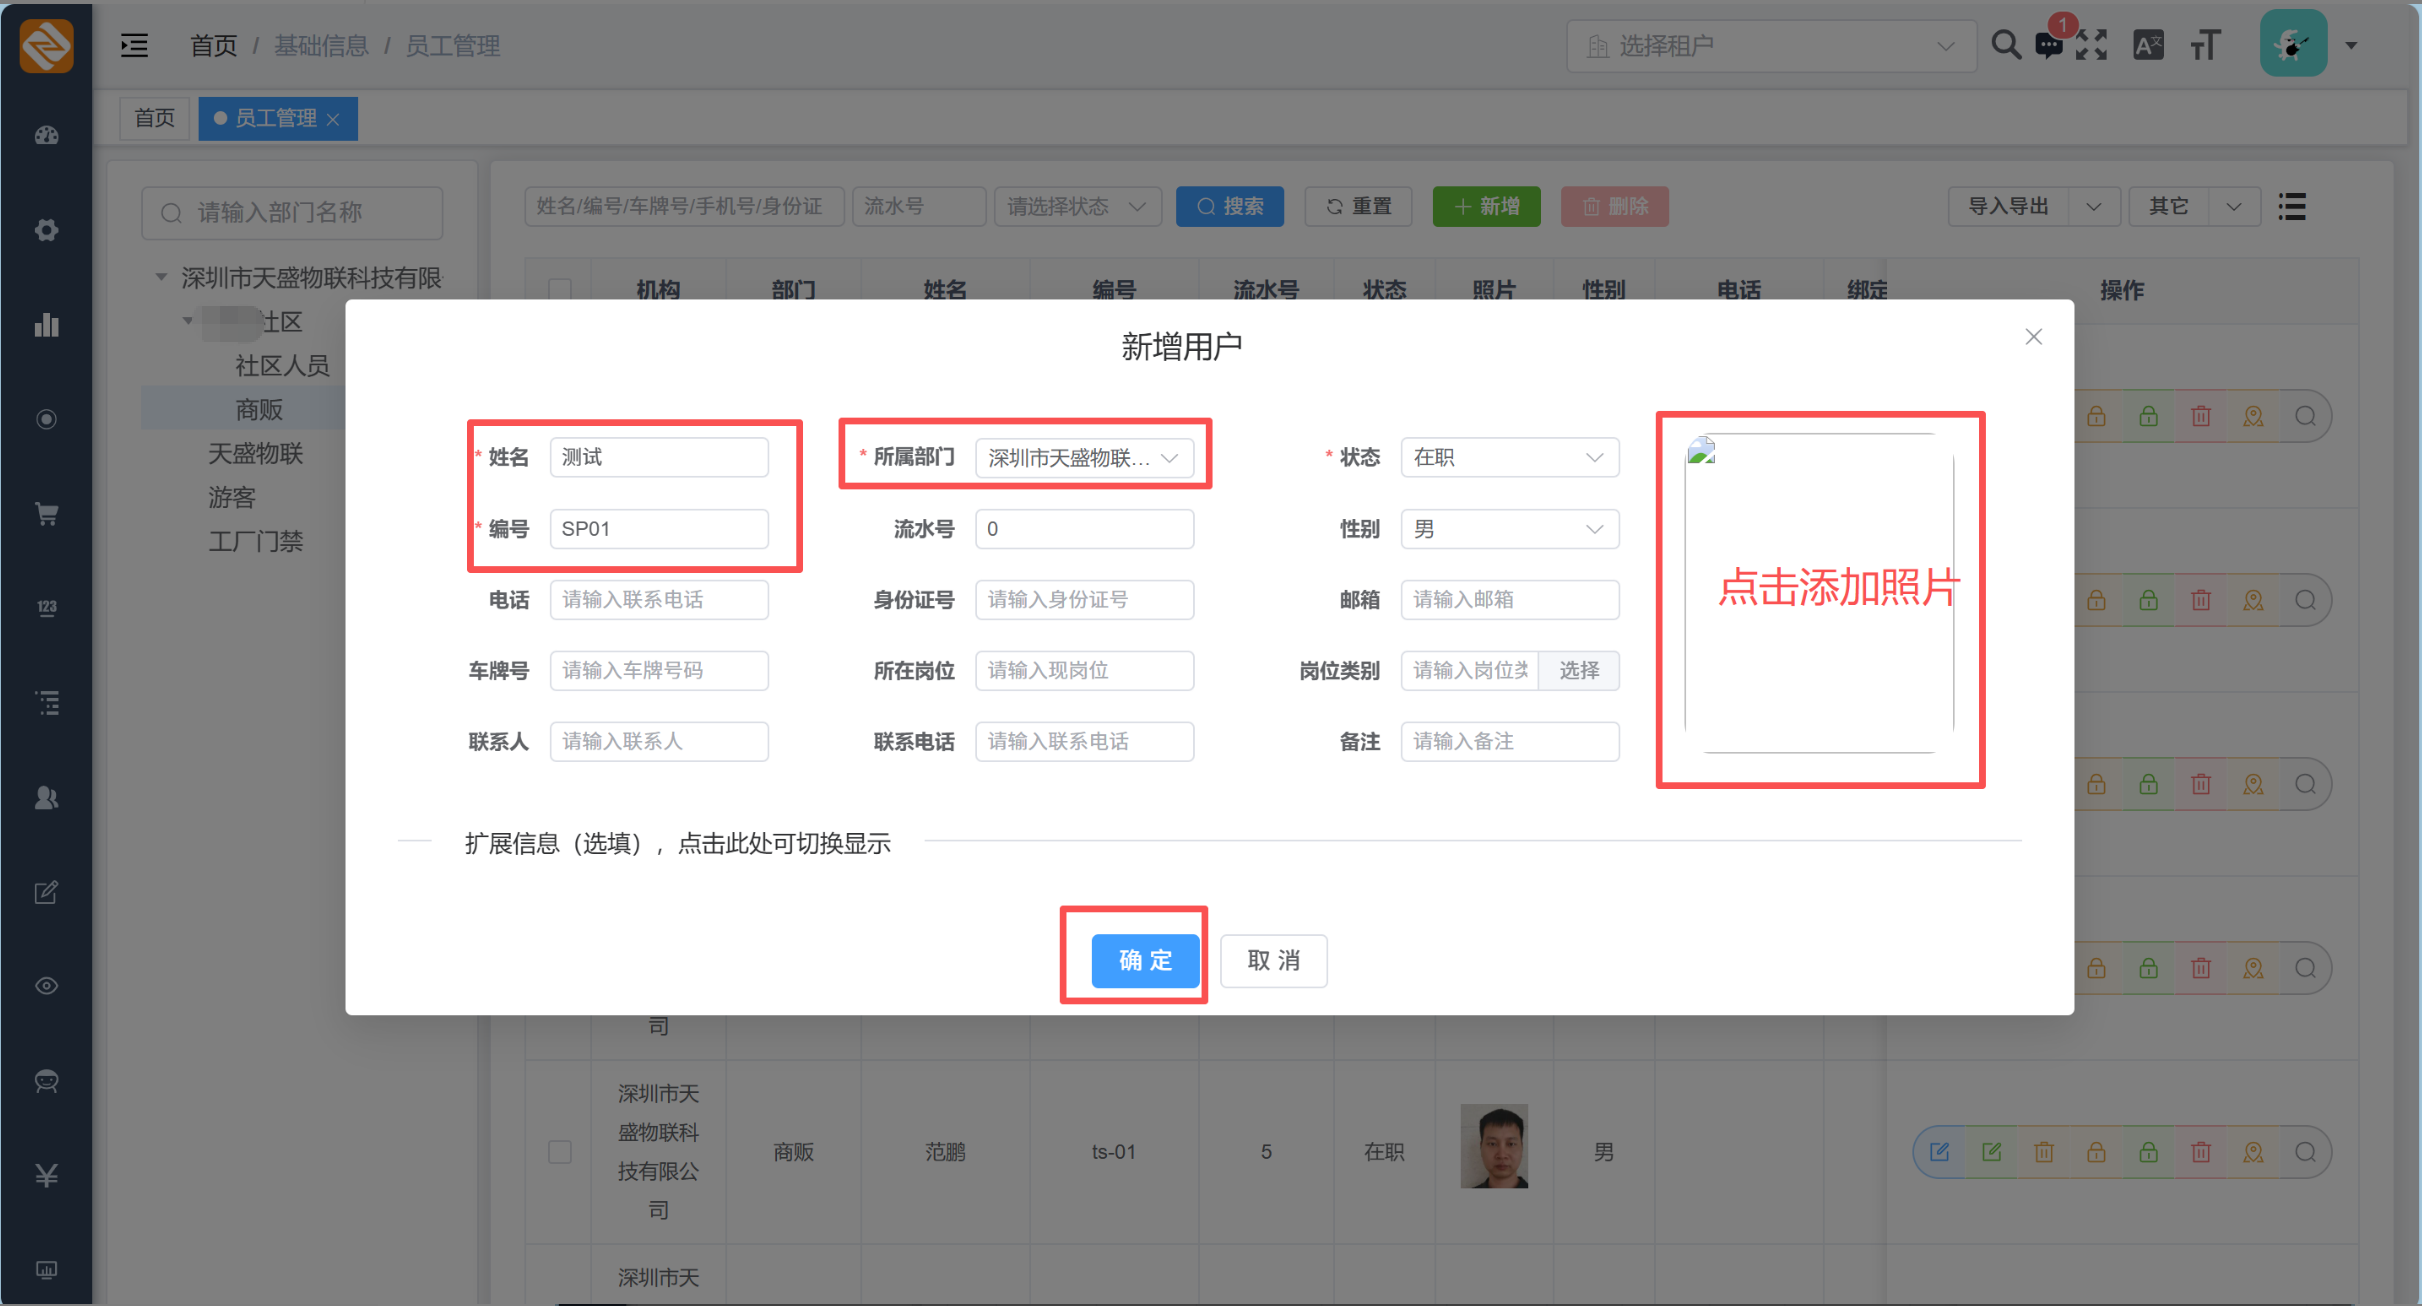Select 社区人员 in department tree
This screenshot has height=1306, width=2422.
(x=282, y=366)
